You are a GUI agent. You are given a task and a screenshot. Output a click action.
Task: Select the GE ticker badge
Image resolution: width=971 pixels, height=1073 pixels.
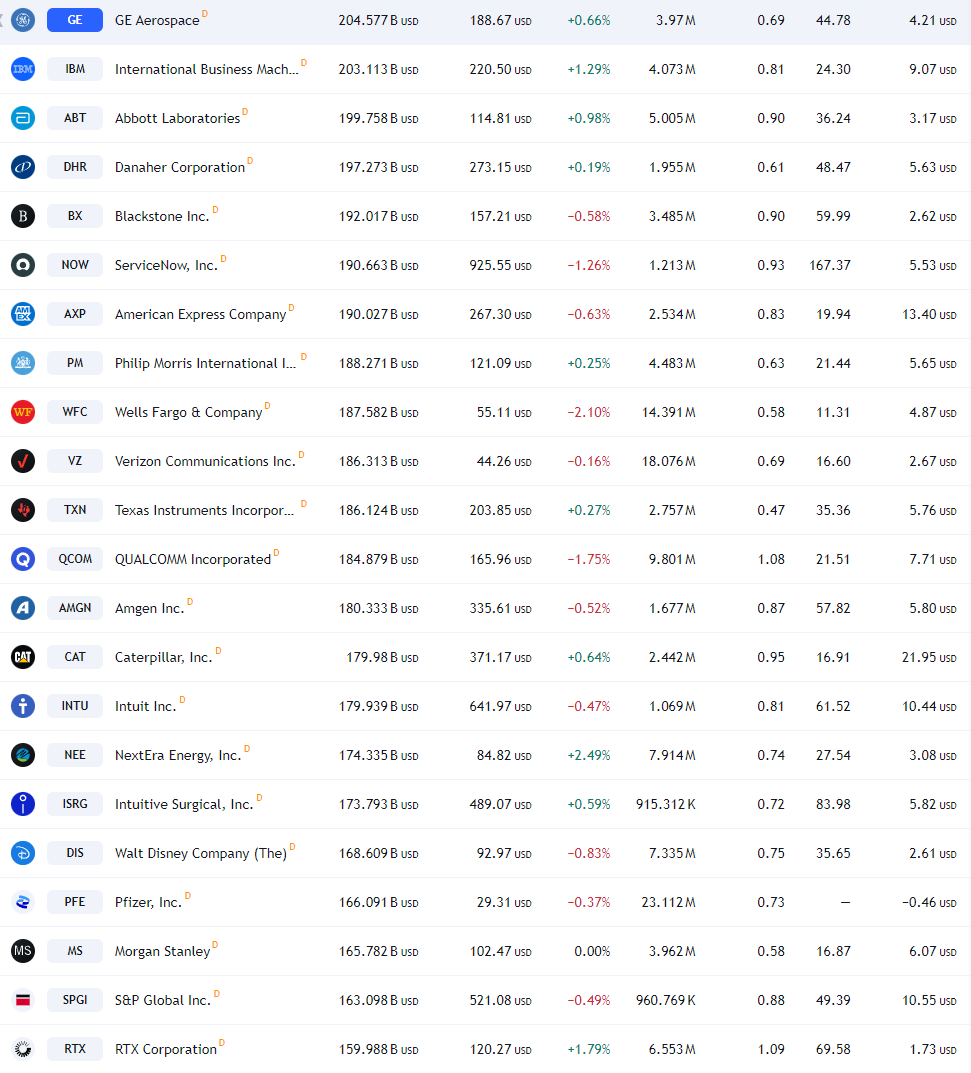[75, 20]
